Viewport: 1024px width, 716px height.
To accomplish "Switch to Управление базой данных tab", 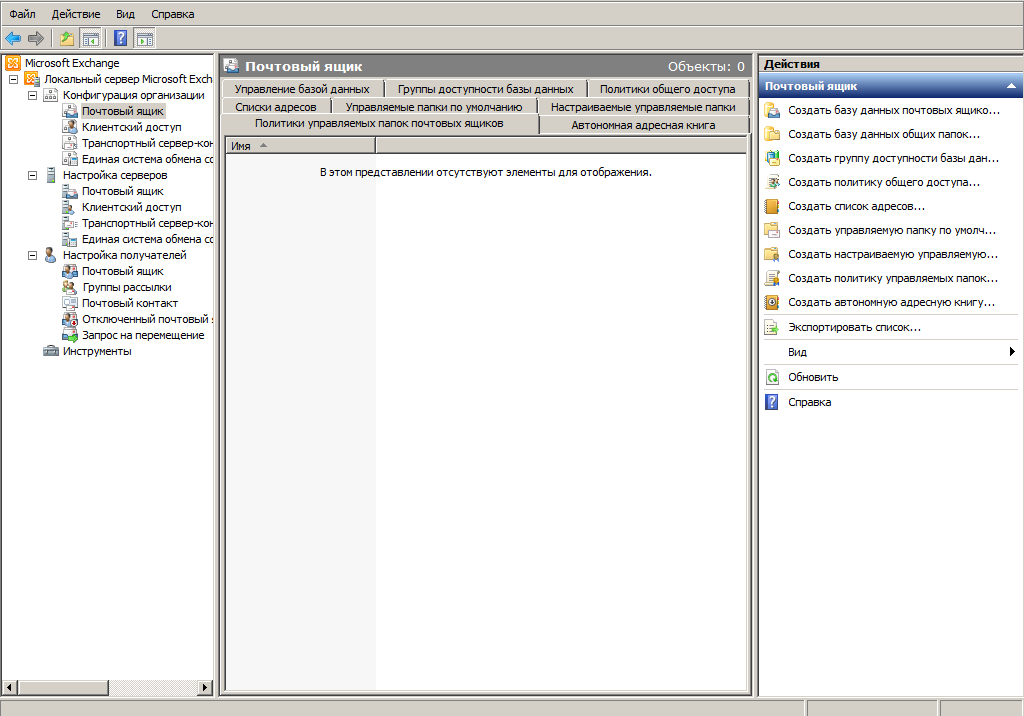I will point(302,89).
